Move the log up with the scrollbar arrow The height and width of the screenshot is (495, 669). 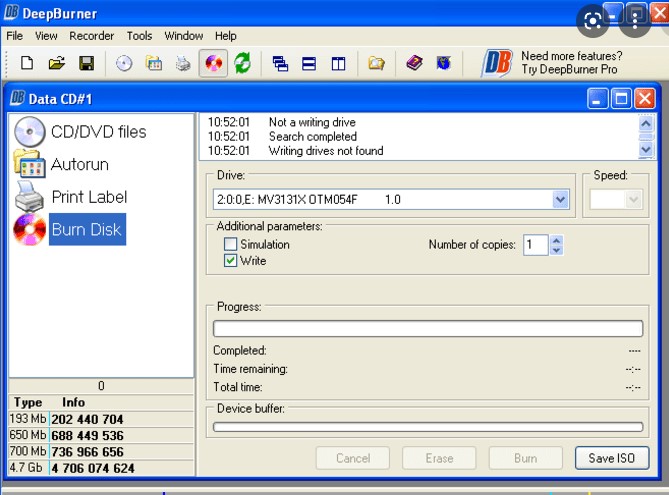[646, 124]
